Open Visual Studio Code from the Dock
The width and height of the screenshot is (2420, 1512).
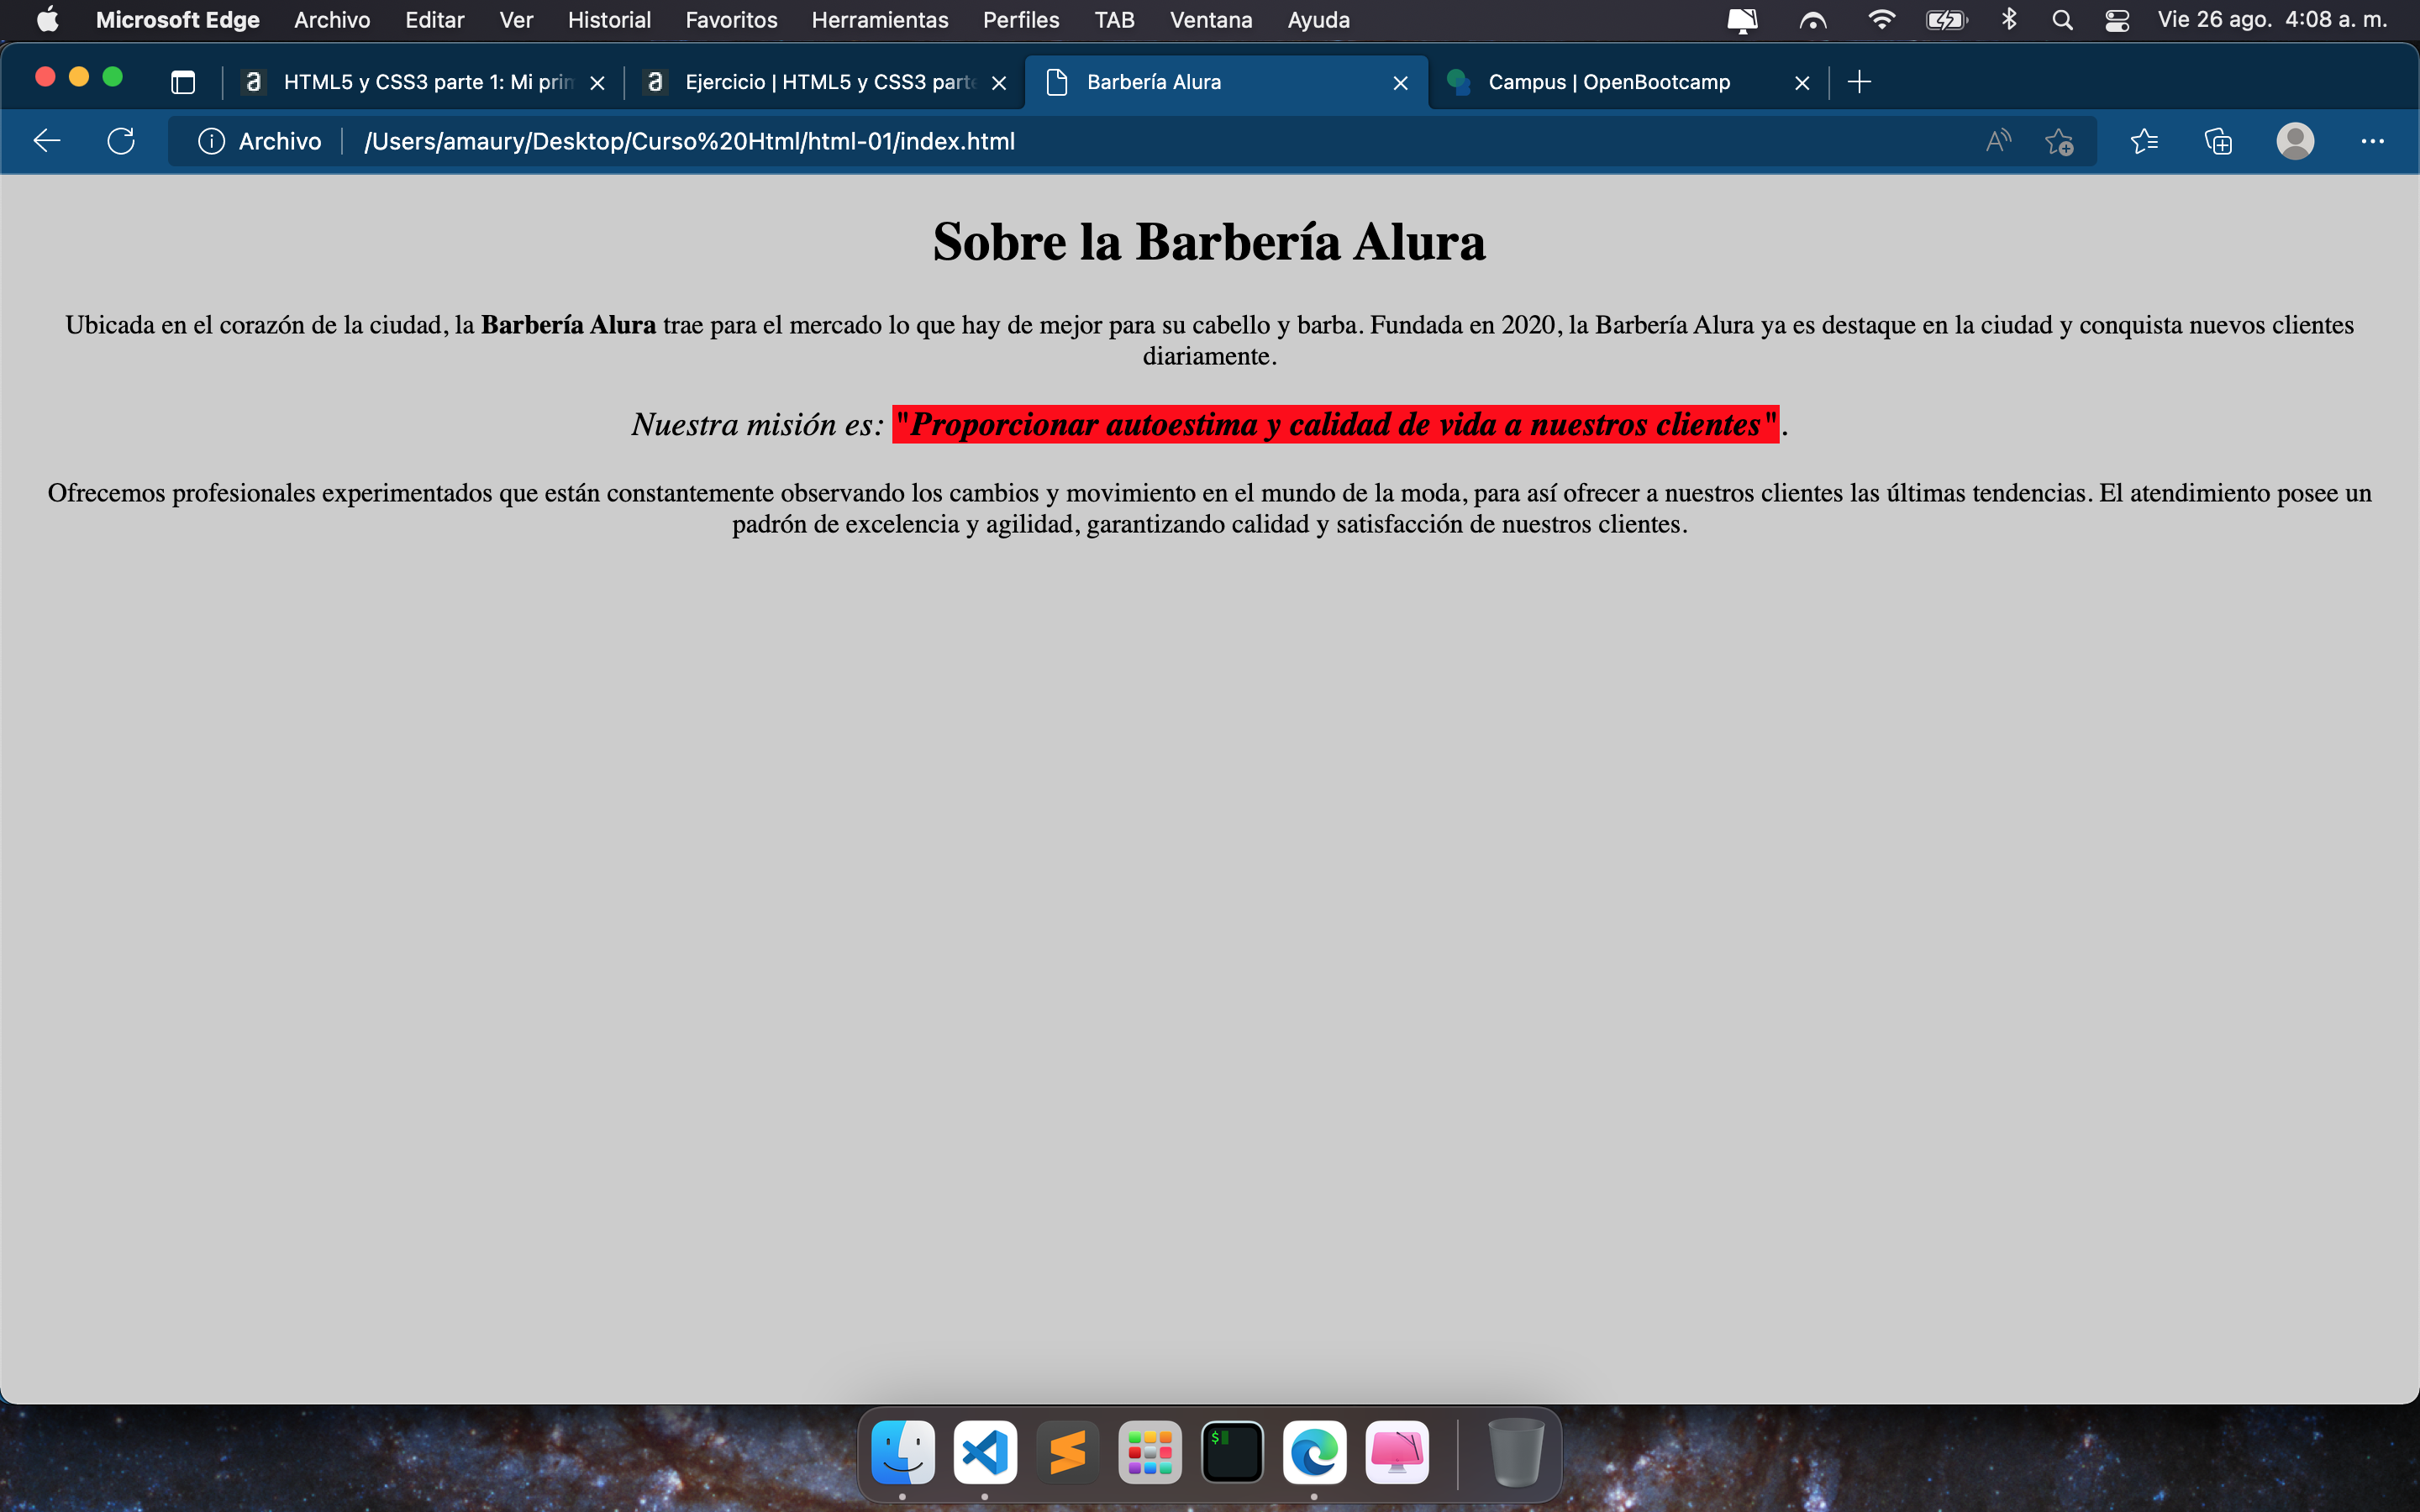985,1452
